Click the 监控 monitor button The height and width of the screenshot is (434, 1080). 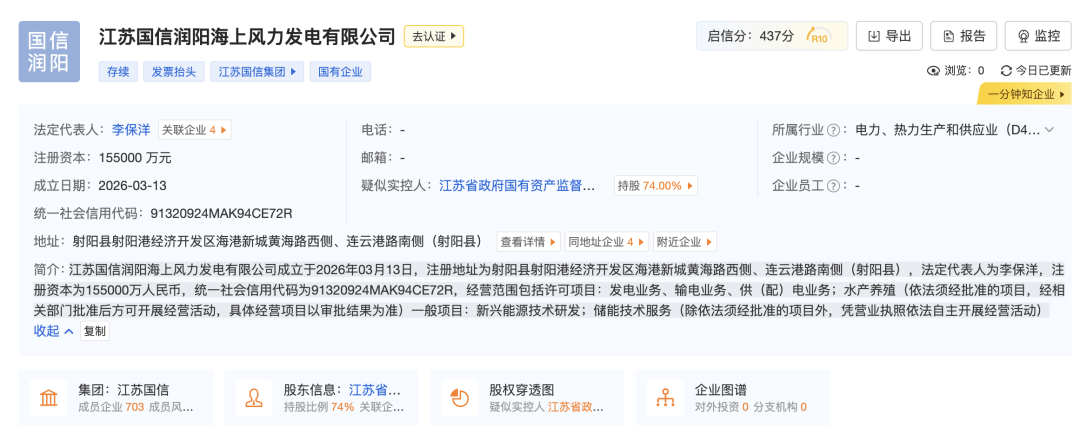pyautogui.click(x=1037, y=36)
